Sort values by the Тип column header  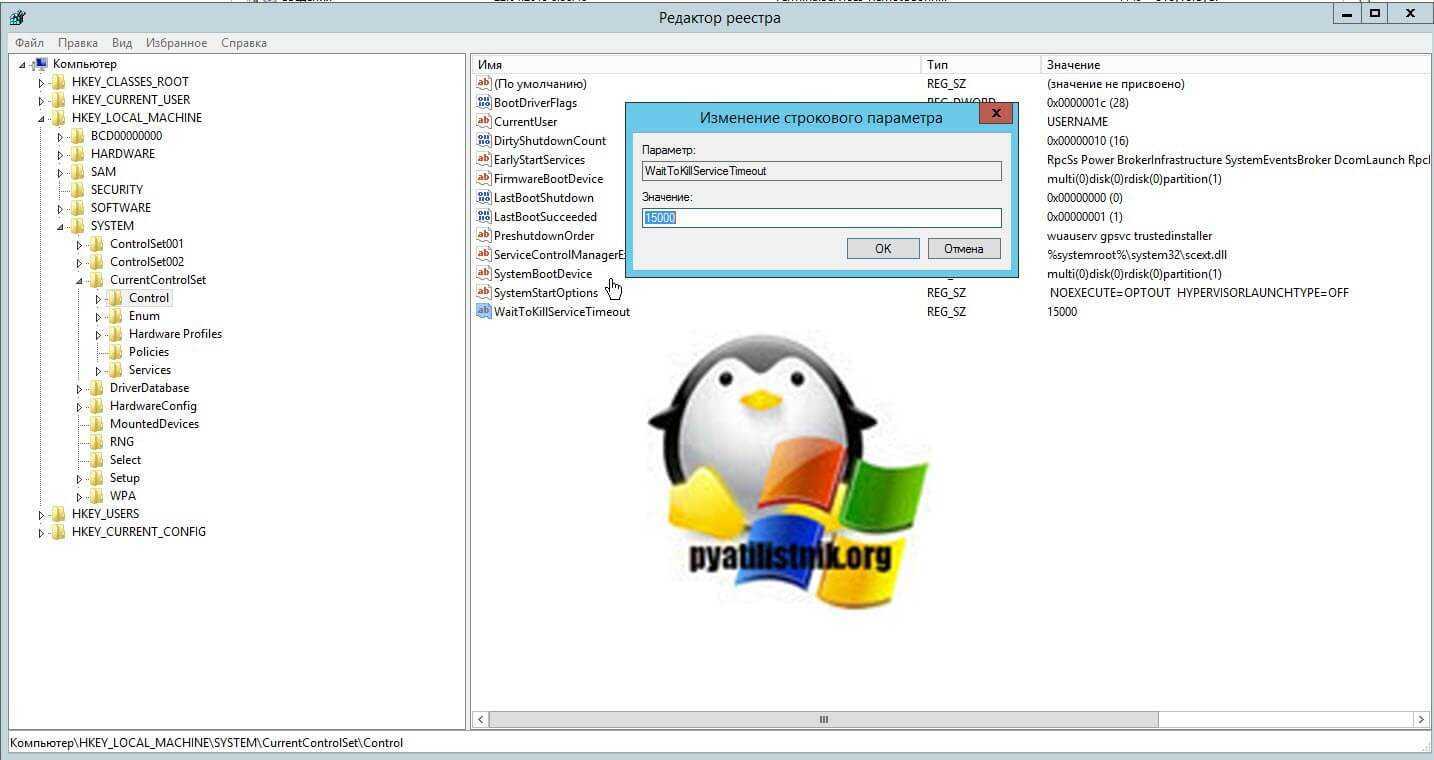[x=980, y=65]
